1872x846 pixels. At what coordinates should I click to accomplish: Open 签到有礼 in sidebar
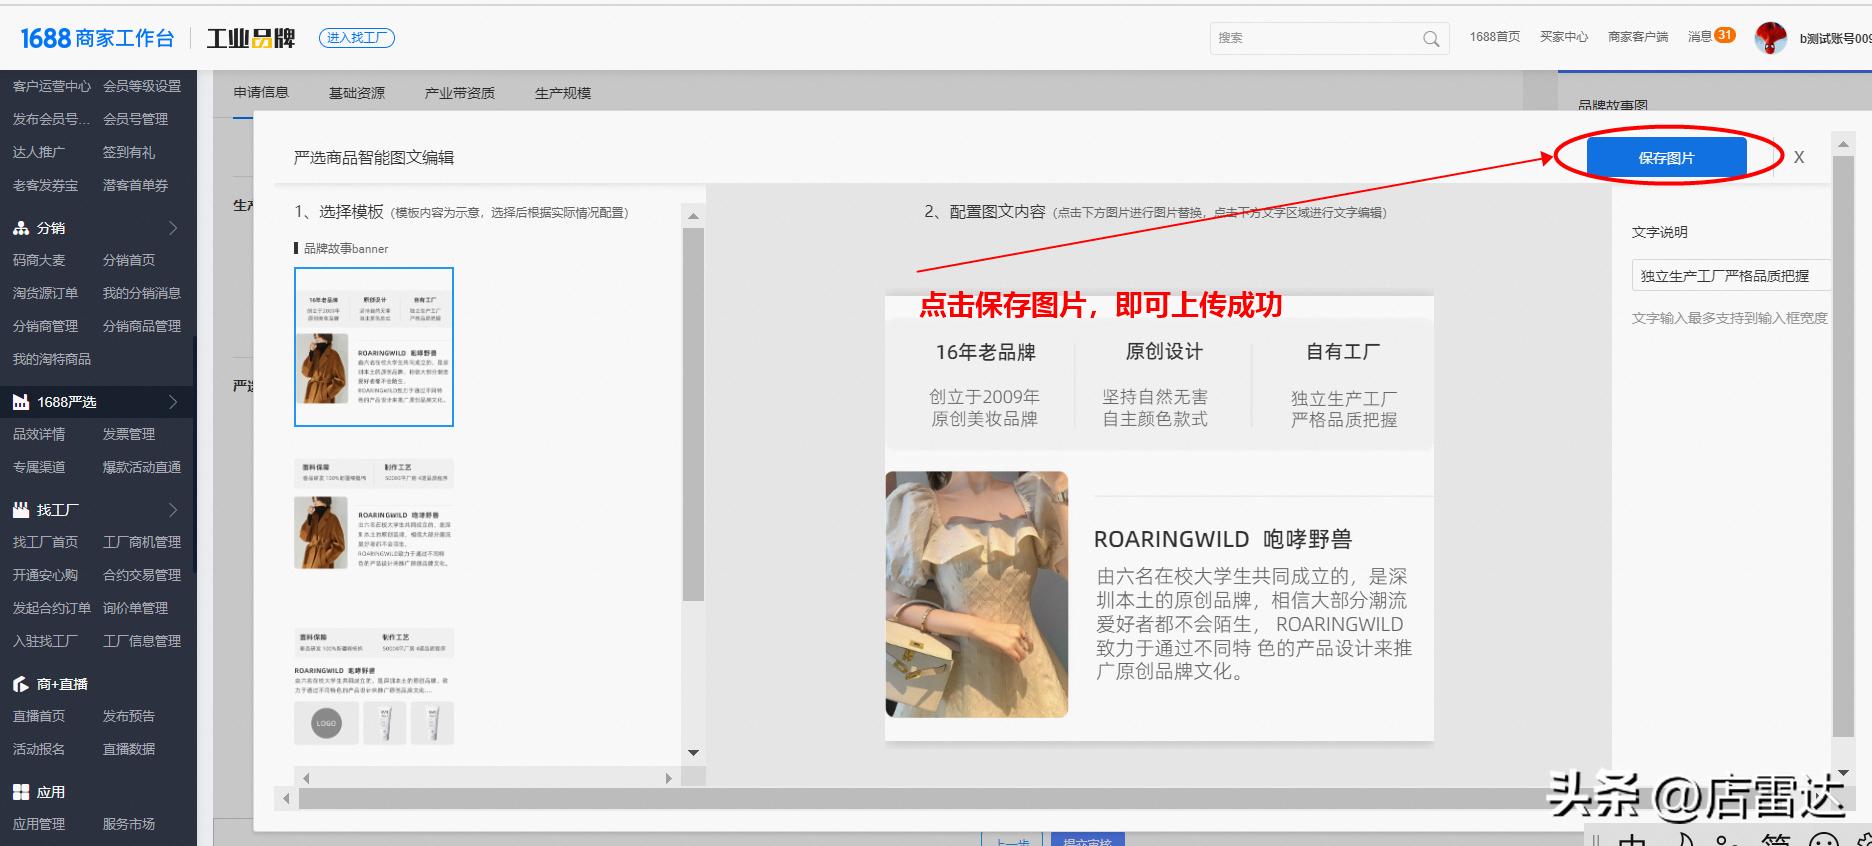(x=129, y=152)
